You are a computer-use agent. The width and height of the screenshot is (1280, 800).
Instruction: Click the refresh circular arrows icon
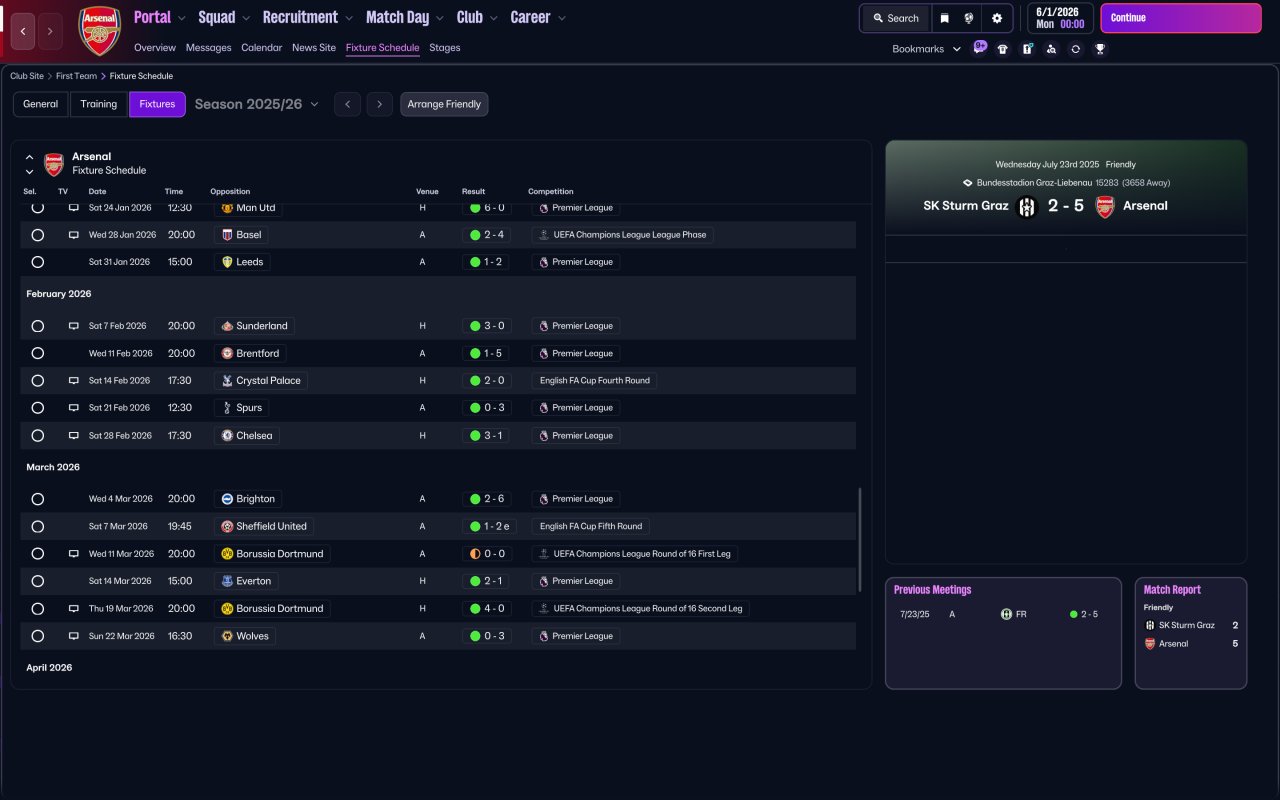(1075, 49)
